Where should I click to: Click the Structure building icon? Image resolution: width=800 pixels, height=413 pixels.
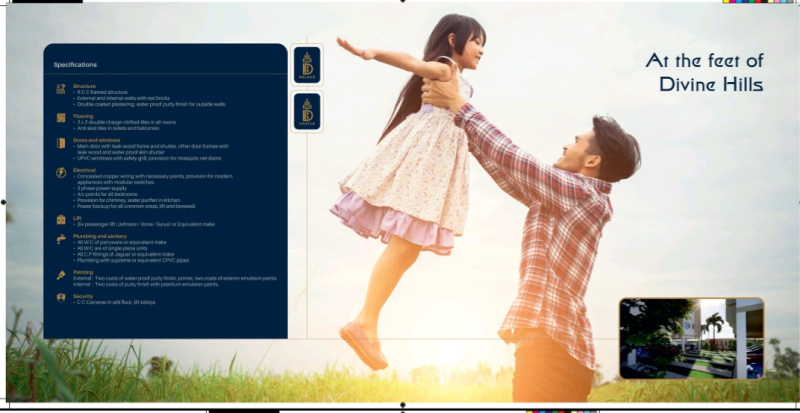[x=61, y=89]
